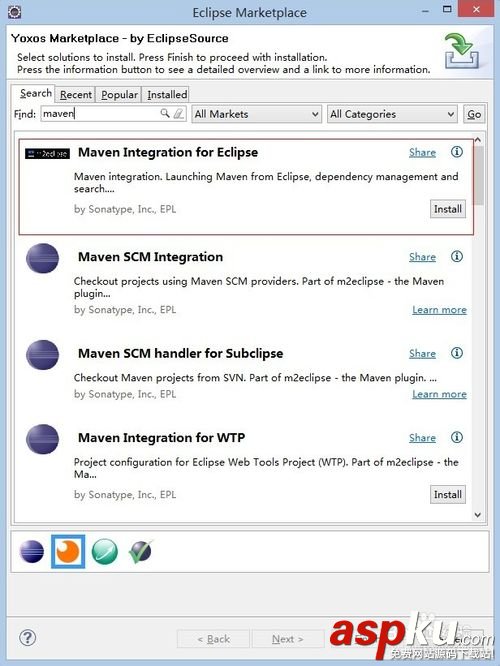
Task: Click the Maven SCM handler for Subclipse logo
Action: pyautogui.click(x=42, y=355)
